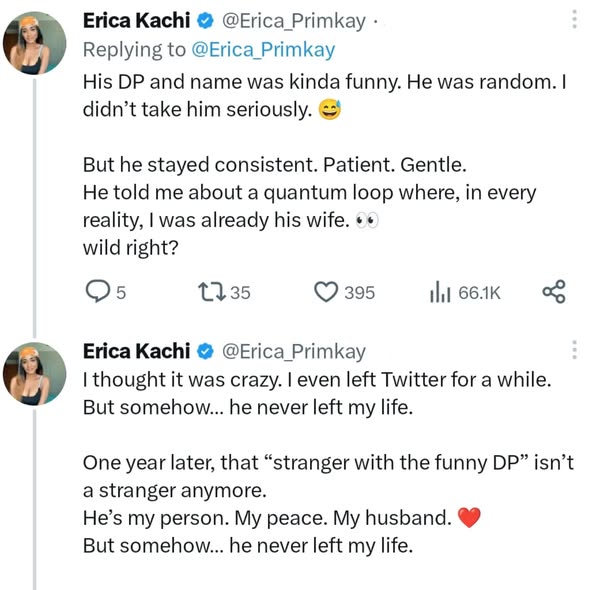Like the tweet using the heart icon
The image size is (600, 590).
326,292
